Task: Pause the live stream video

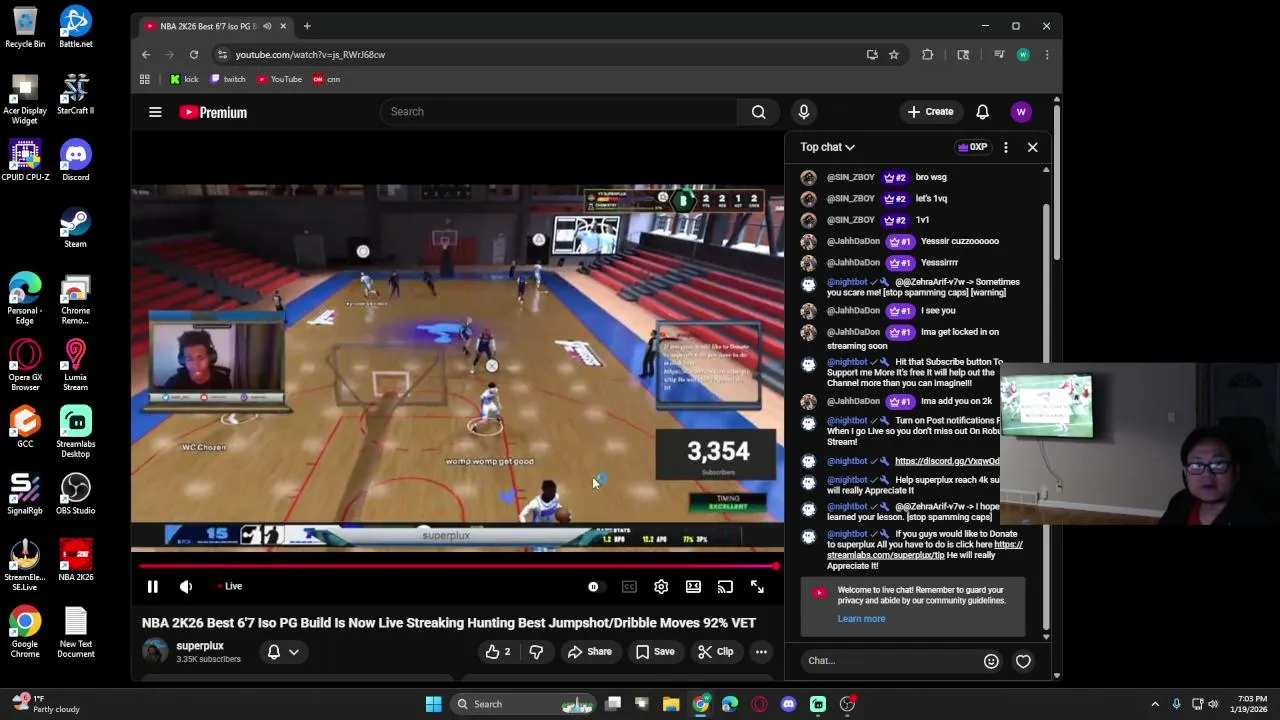Action: tap(152, 587)
